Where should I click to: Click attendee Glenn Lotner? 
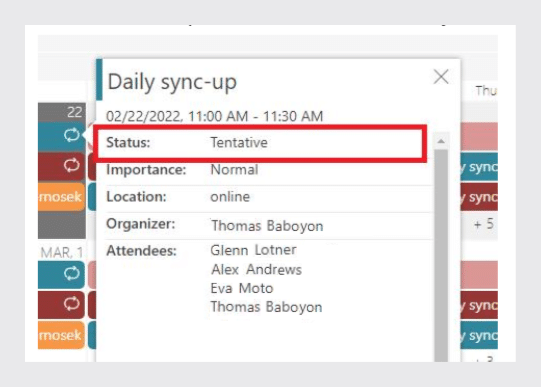tap(253, 250)
